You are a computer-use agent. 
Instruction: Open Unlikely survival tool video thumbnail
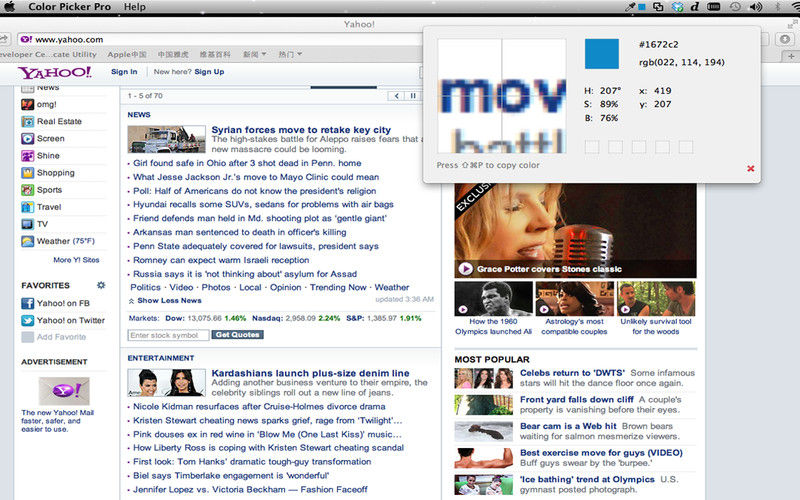tap(656, 298)
